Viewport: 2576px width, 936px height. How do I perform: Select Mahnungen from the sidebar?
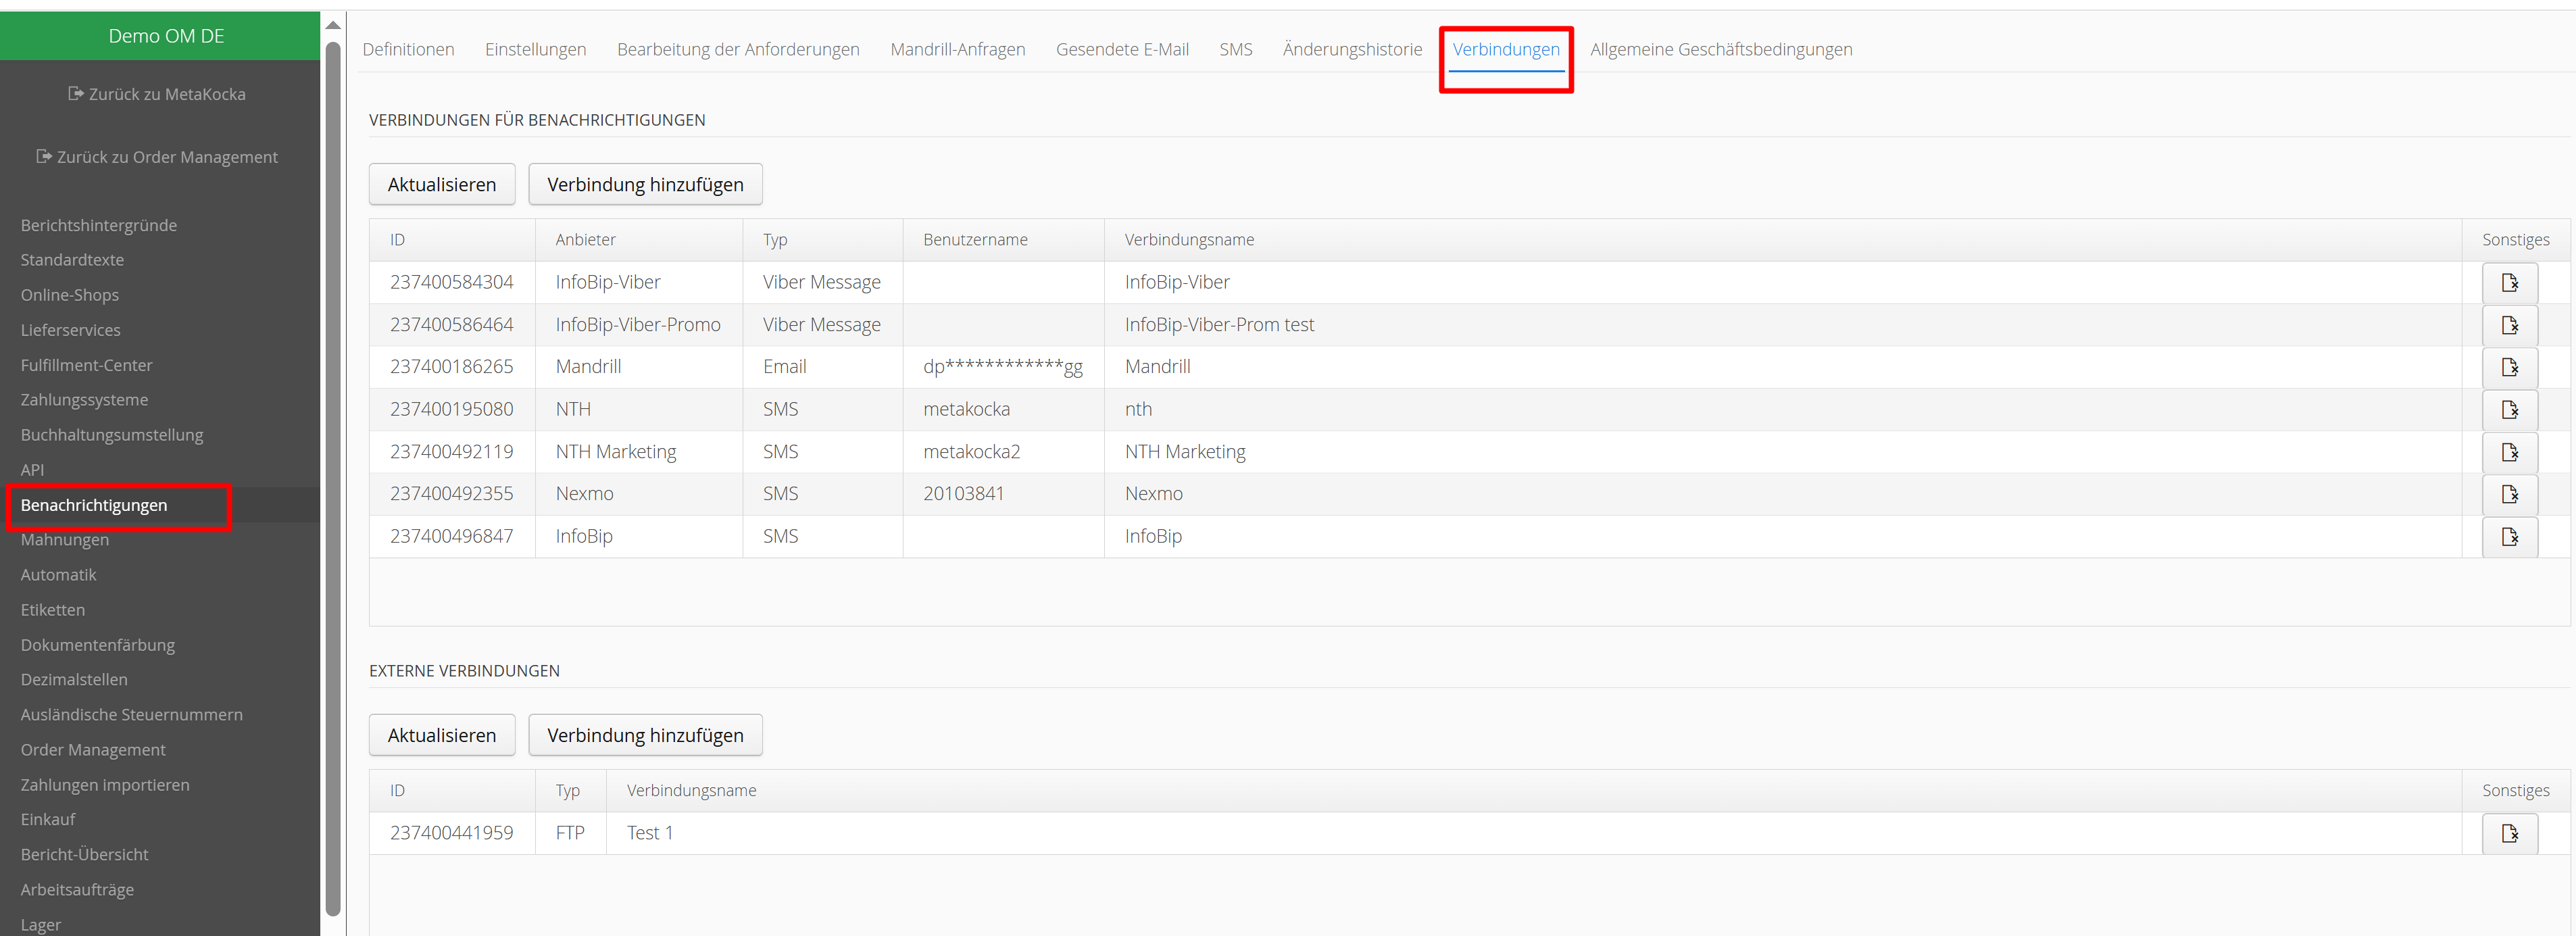point(65,540)
